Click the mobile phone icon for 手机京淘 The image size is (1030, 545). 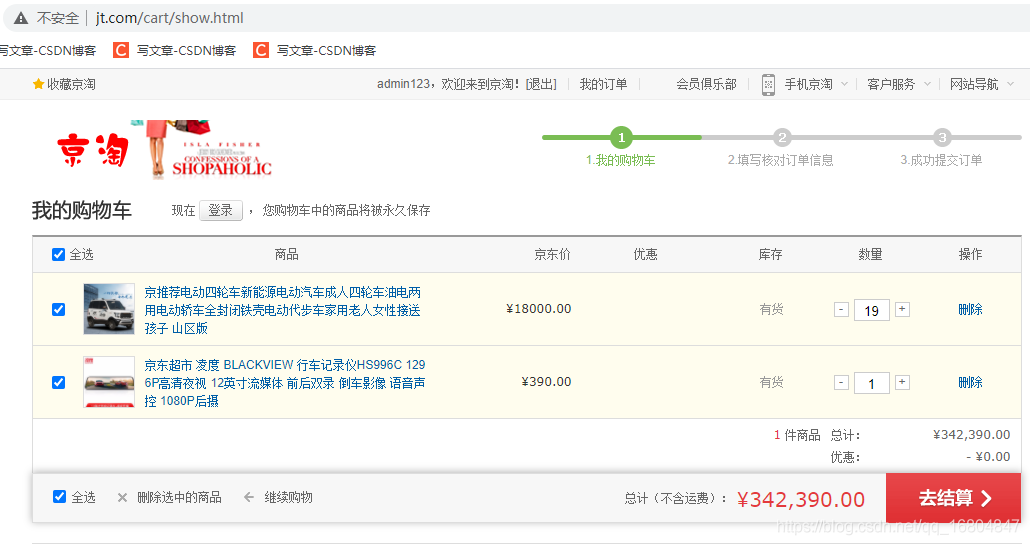click(768, 85)
